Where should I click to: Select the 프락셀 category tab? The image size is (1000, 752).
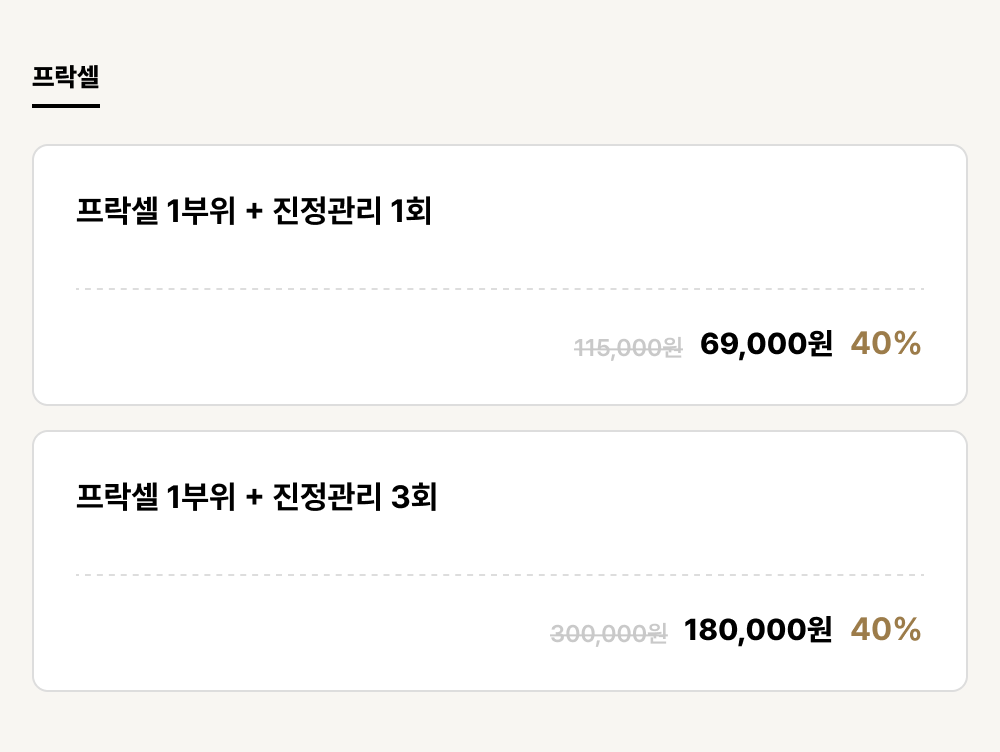click(x=66, y=77)
